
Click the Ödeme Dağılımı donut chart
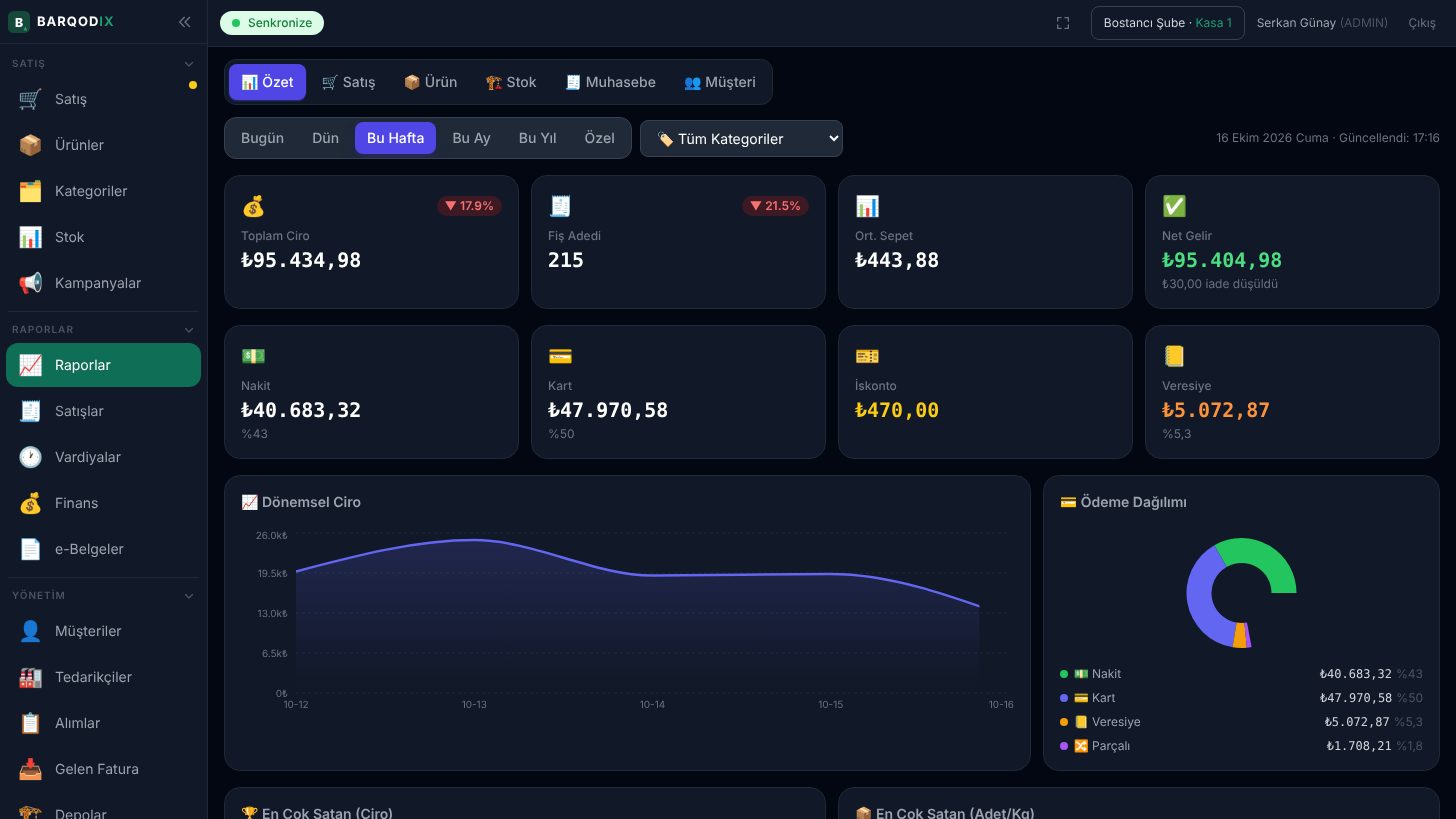pos(1241,593)
